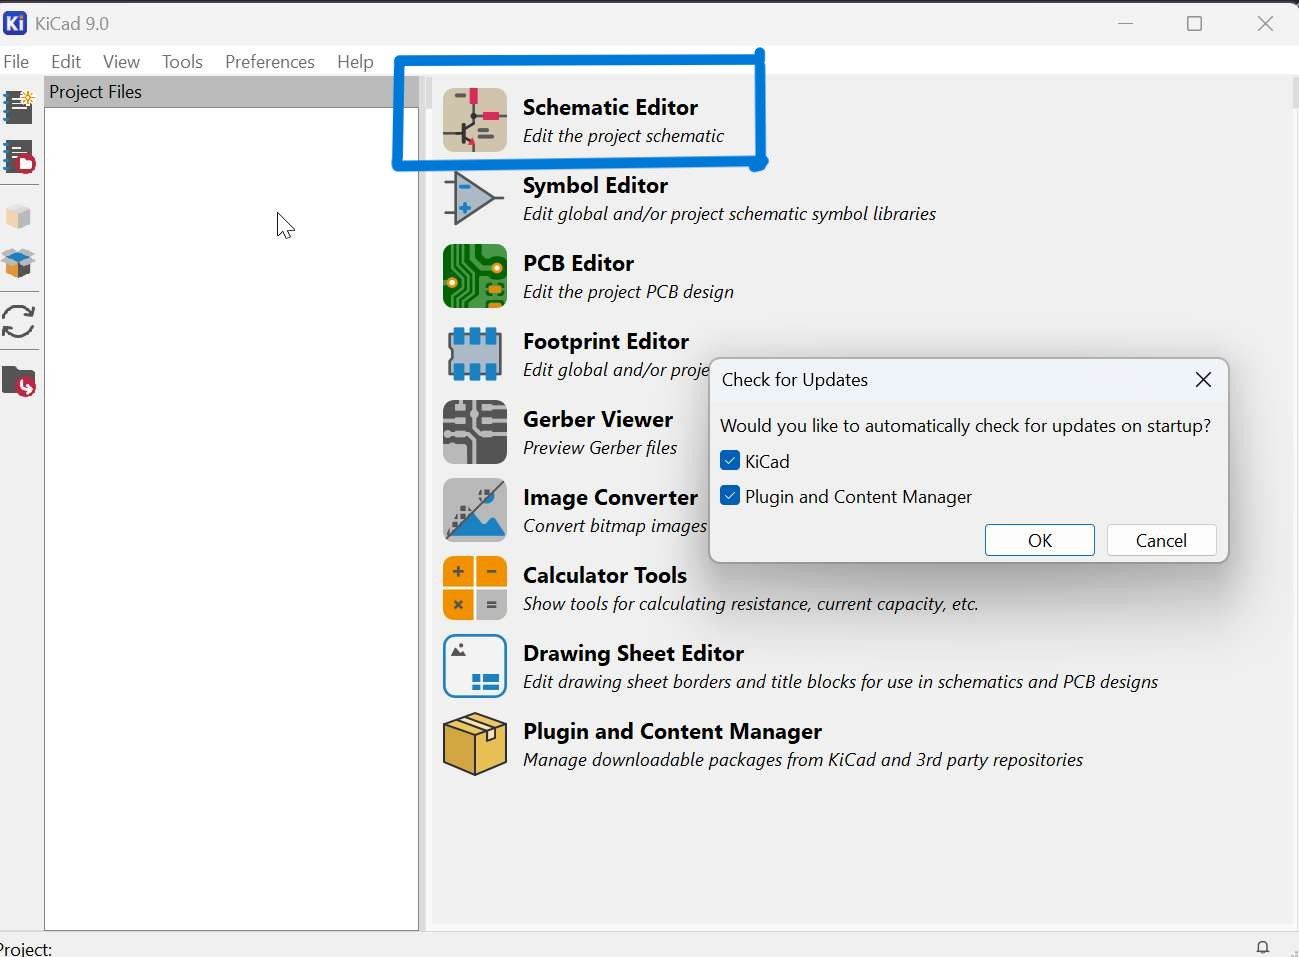Image resolution: width=1299 pixels, height=957 pixels.
Task: Click 'Edit the project schematic' description
Action: 623,136
